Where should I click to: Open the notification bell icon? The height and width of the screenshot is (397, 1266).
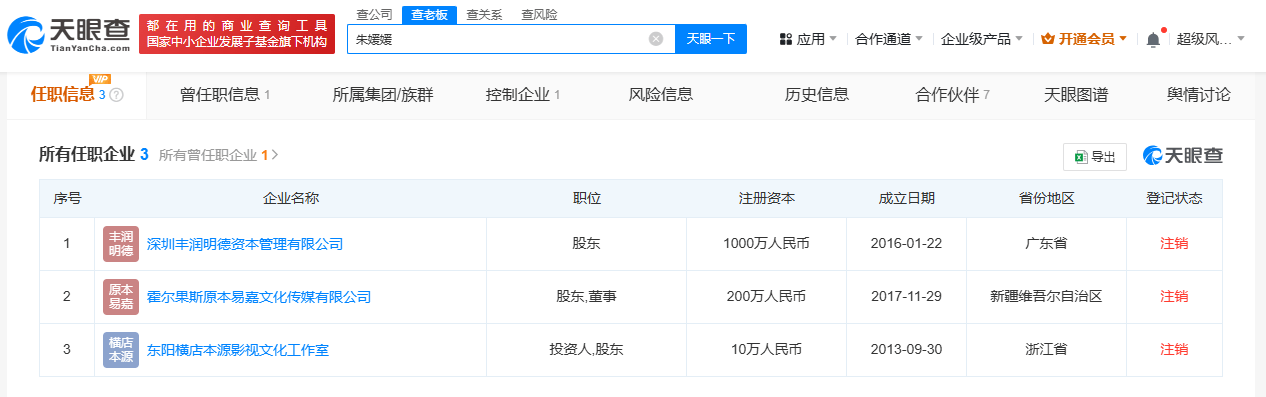tap(1153, 39)
